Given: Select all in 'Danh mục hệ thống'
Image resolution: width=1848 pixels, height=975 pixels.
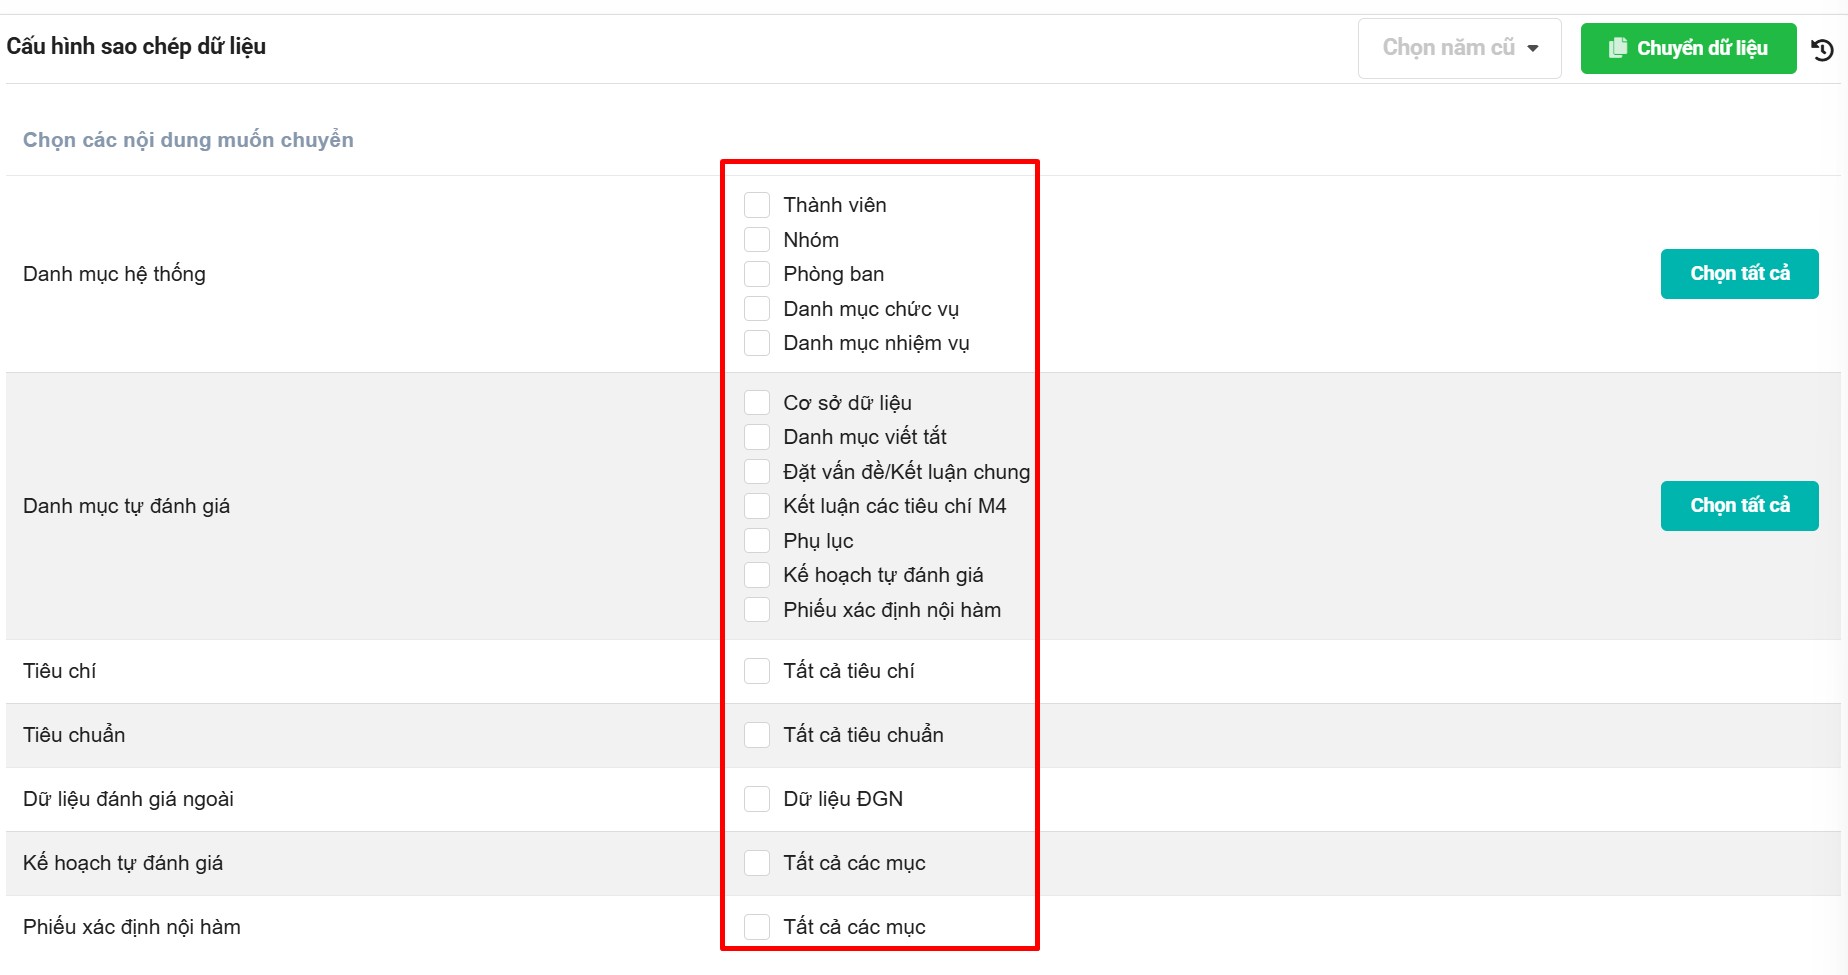Looking at the screenshot, I should 1739,274.
